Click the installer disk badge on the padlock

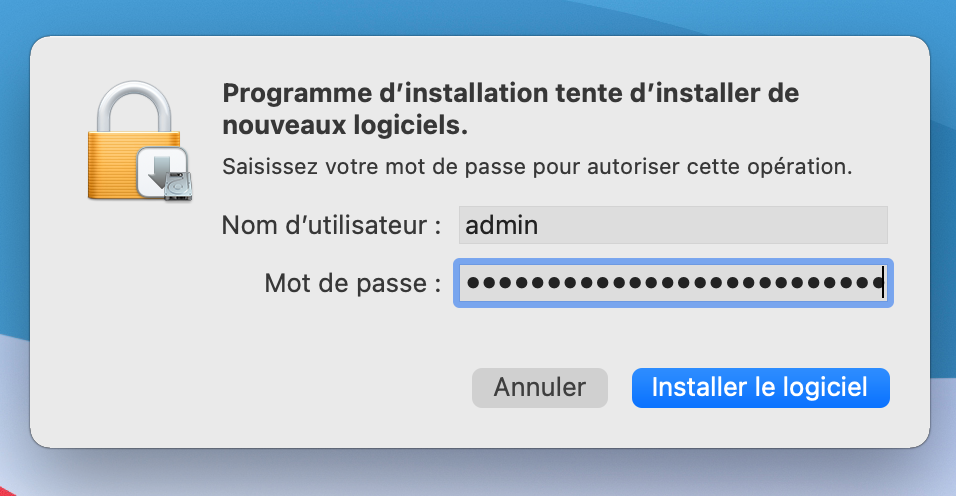point(165,173)
